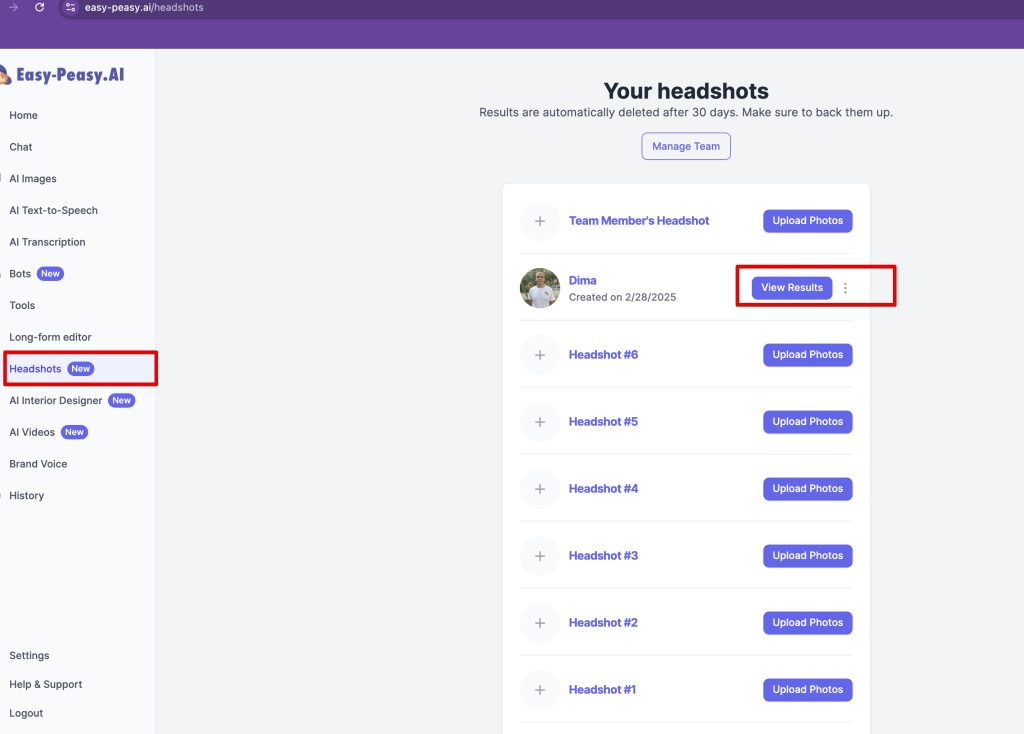
Task: Click the plus icon next to Headshot #1
Action: point(540,690)
